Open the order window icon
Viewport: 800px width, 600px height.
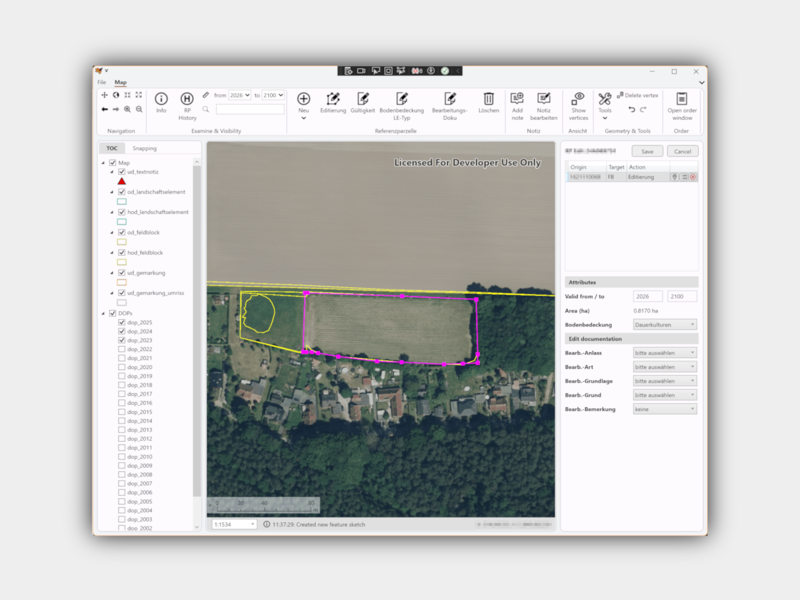pos(682,98)
